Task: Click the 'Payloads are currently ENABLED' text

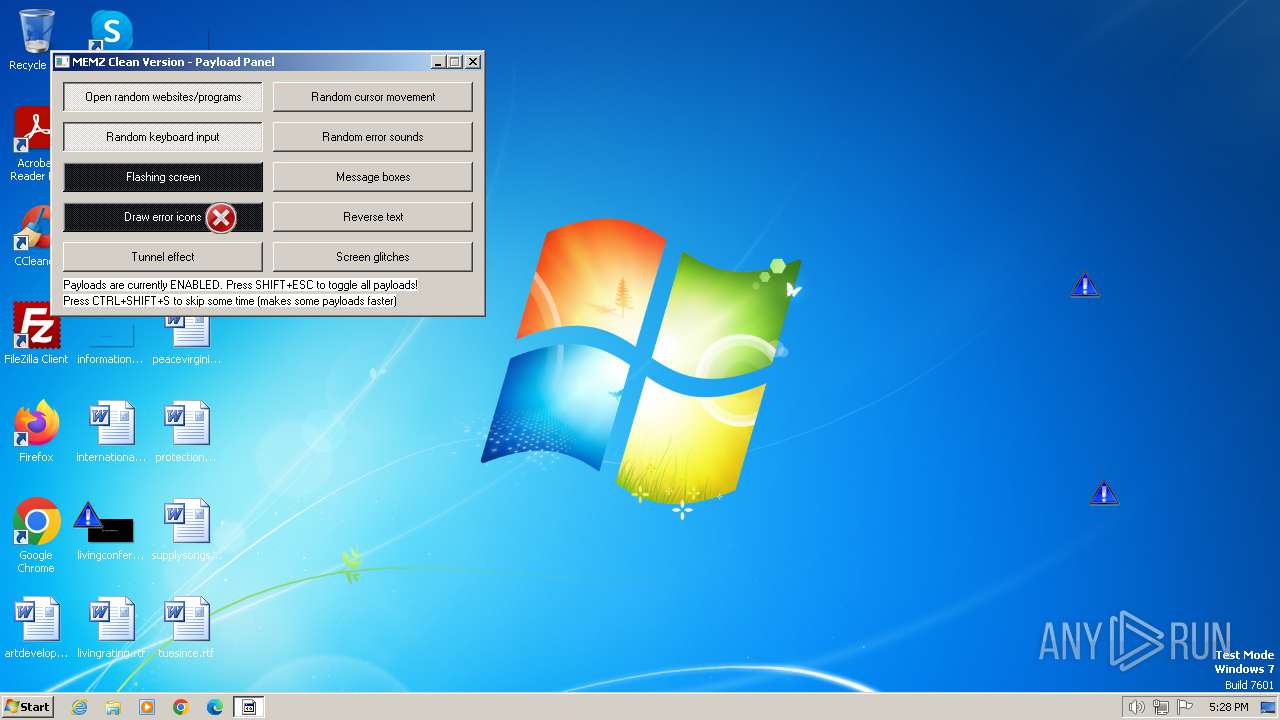Action: point(240,285)
